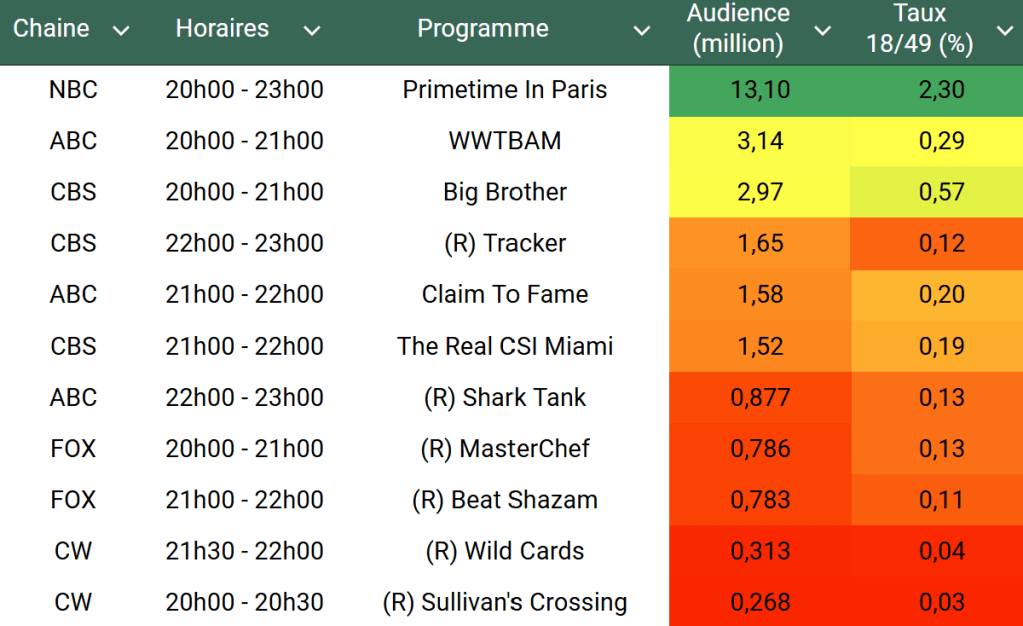Open the Taux 18/49 (%) filter chevron
Screen dimensions: 1023x626
[x=1004, y=31]
